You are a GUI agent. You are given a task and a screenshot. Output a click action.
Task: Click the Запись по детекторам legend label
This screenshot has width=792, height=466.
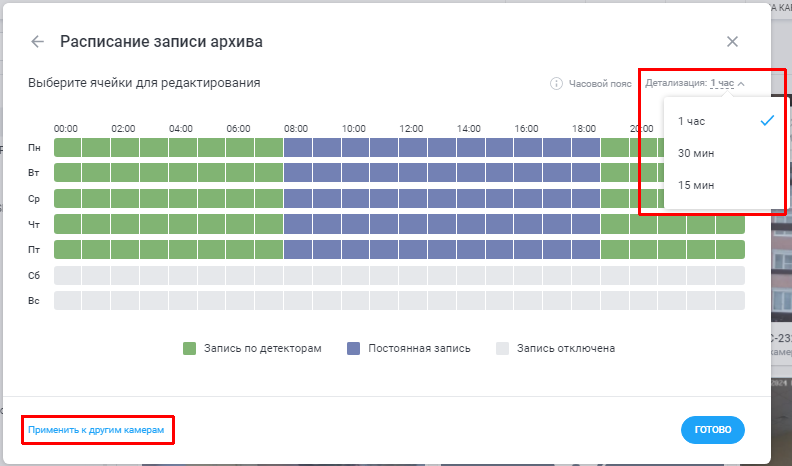263,348
